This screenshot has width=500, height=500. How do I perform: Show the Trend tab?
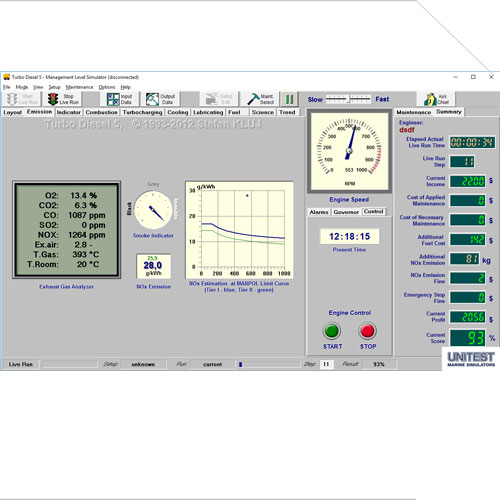[x=287, y=112]
